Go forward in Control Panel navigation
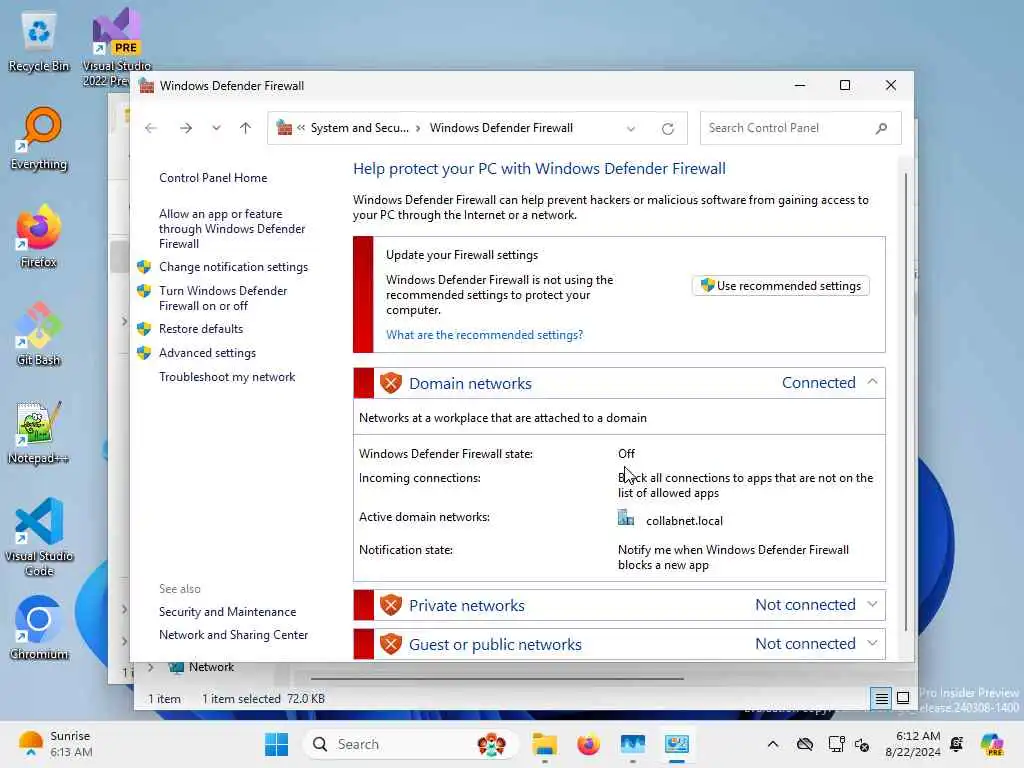The height and width of the screenshot is (768, 1024). coord(185,128)
